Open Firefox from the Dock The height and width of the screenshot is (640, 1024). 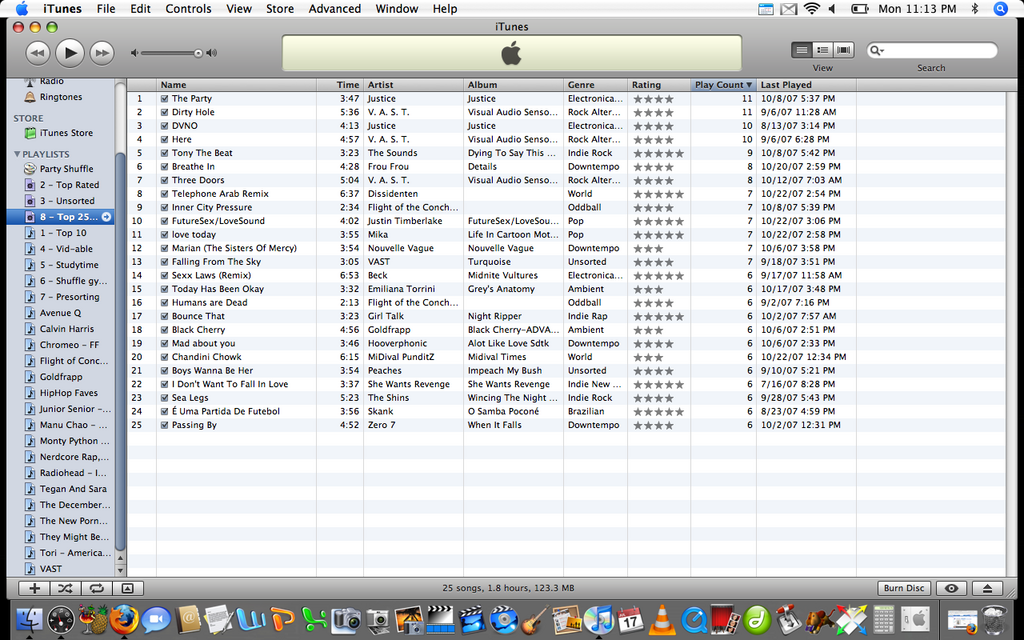pyautogui.click(x=123, y=619)
